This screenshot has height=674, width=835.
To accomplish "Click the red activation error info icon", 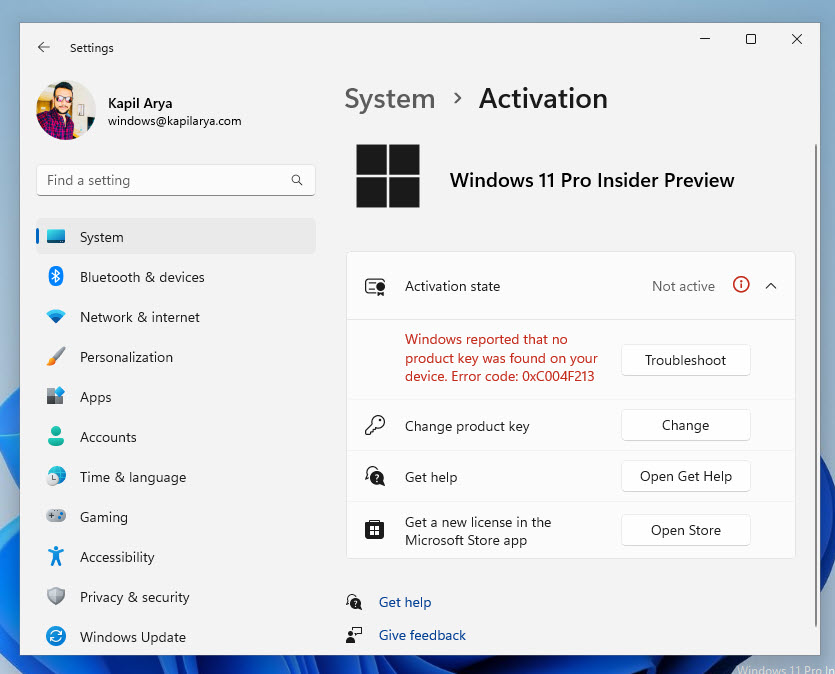I will coord(741,285).
